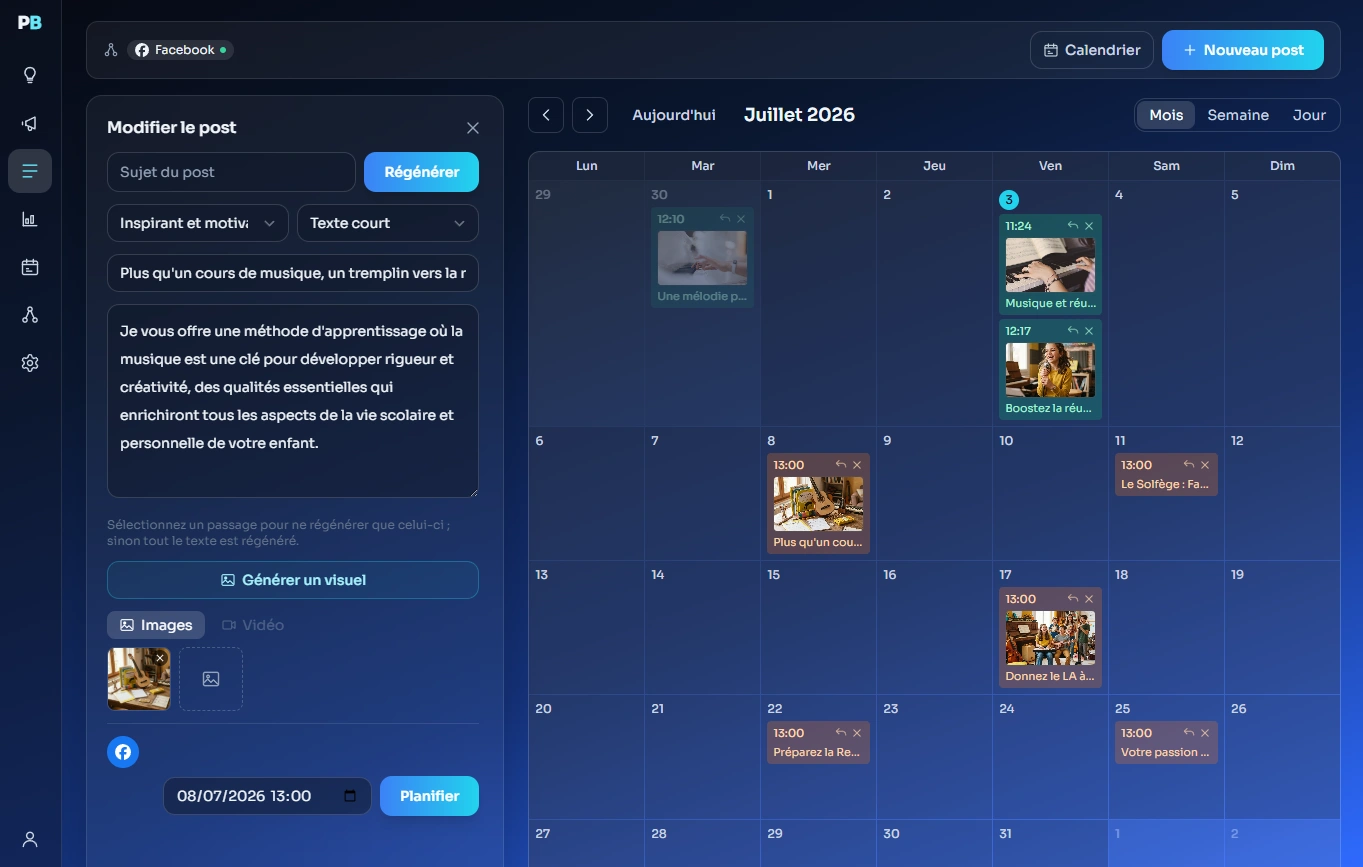Jump to Aujourd'hui
Image resolution: width=1363 pixels, height=867 pixels.
point(674,115)
